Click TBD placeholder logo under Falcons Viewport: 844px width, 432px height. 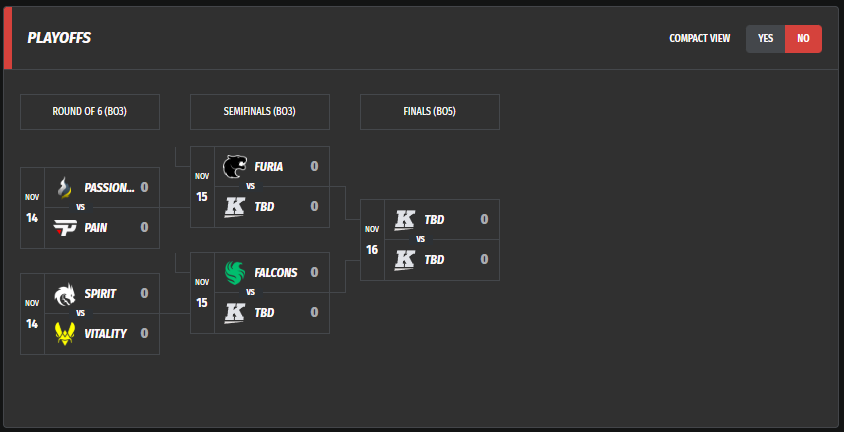coord(235,312)
